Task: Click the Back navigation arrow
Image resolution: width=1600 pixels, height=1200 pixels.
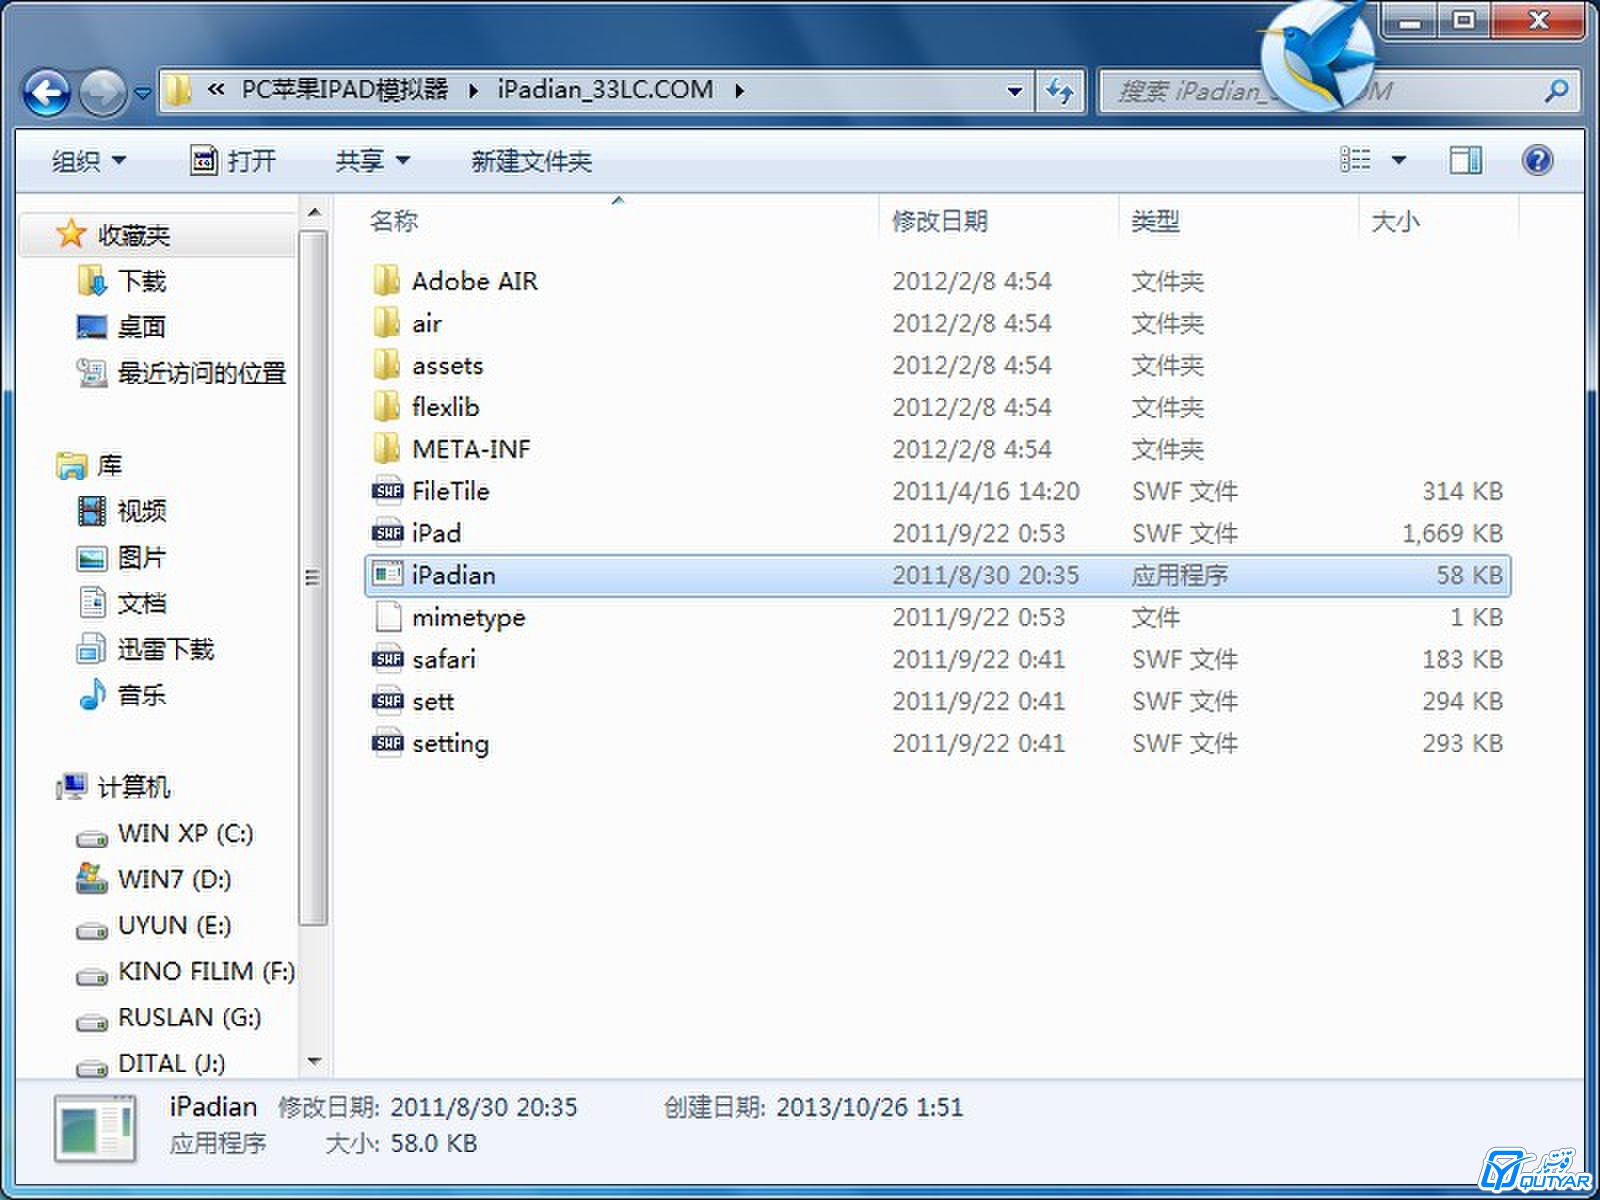Action: pos(47,93)
